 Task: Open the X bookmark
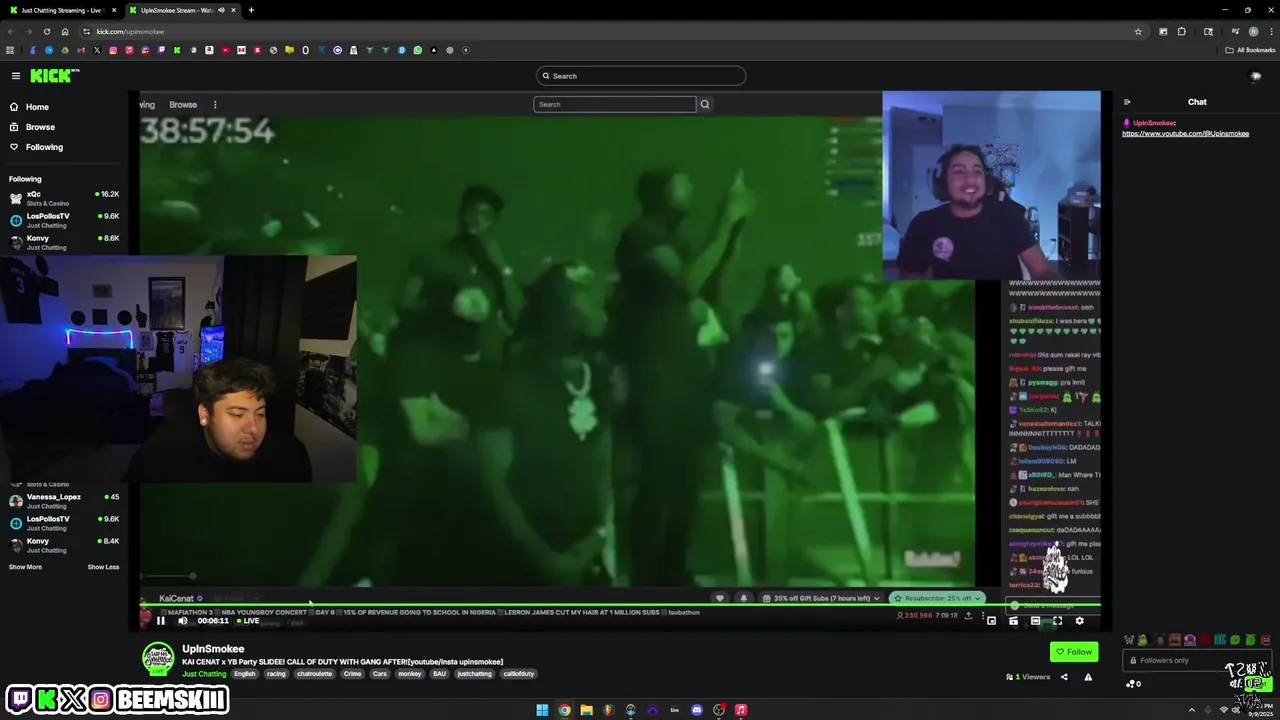(x=97, y=50)
